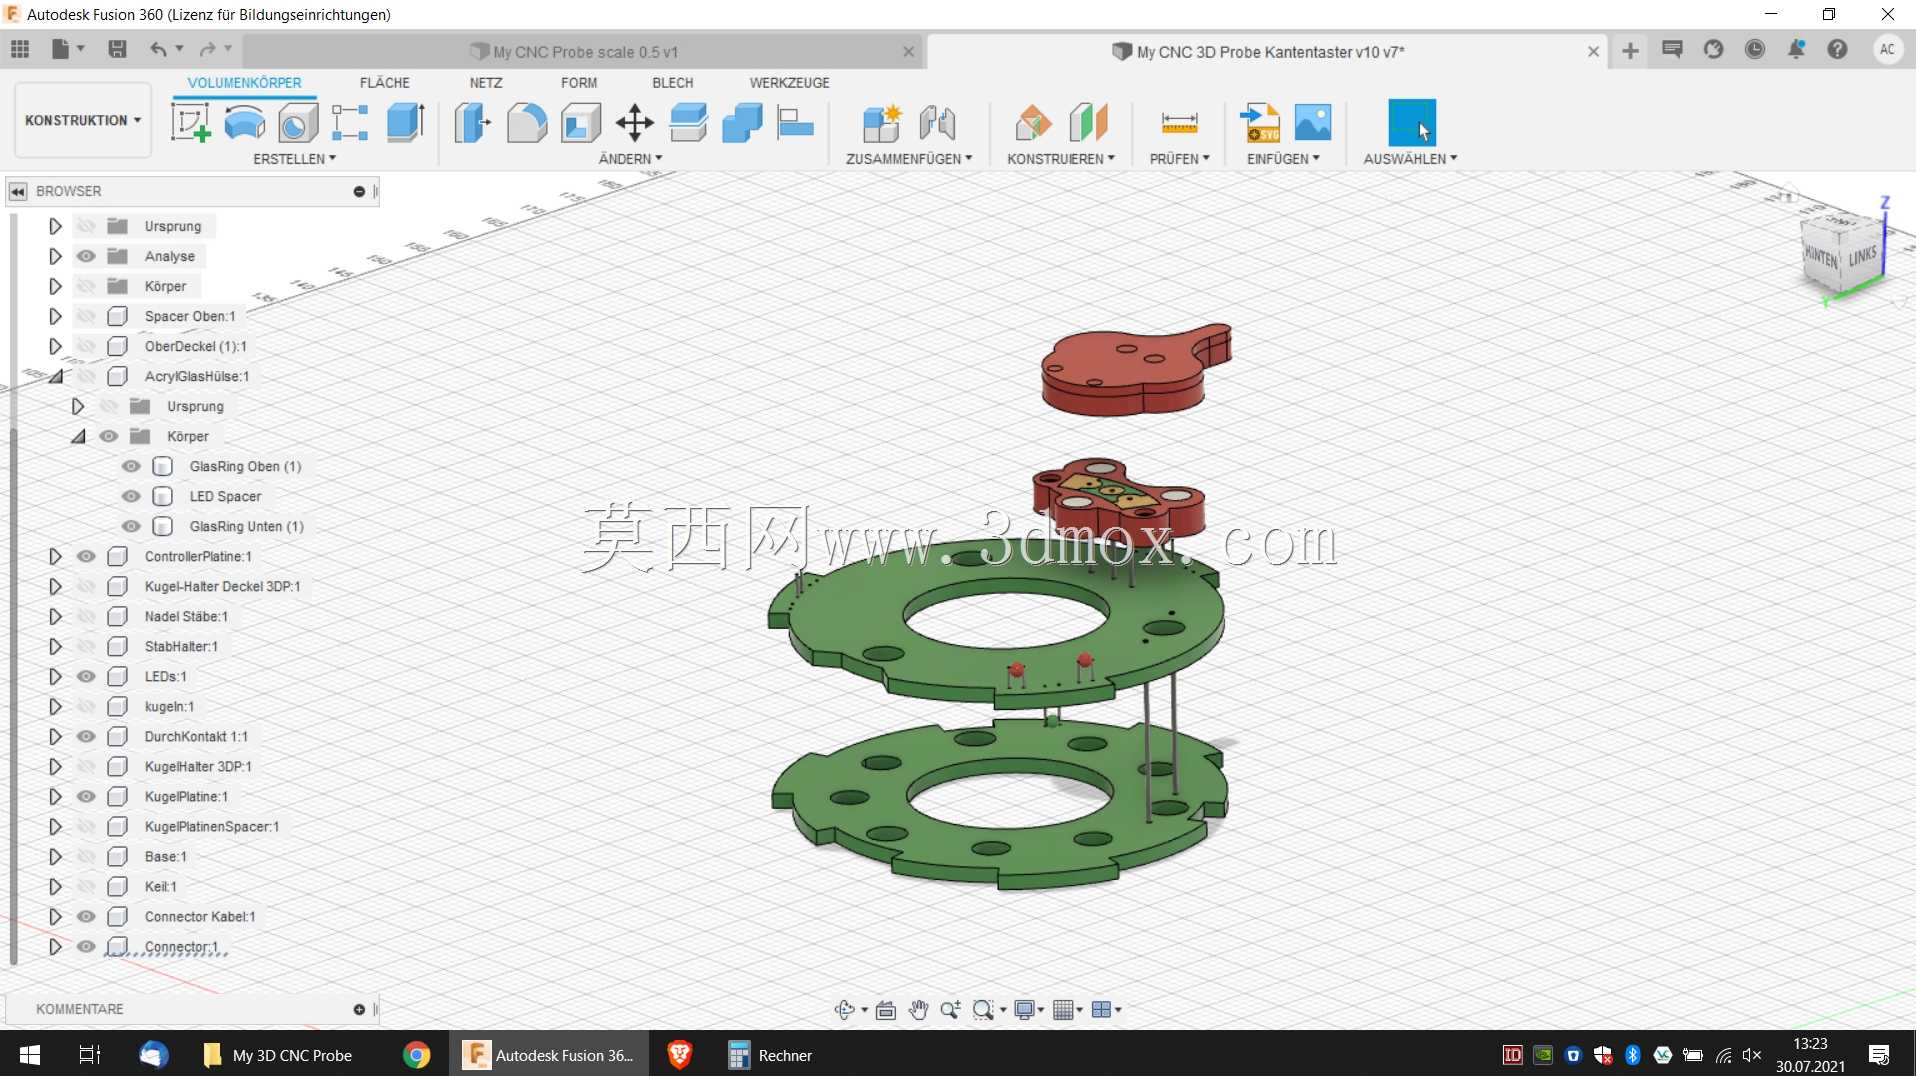Show the Spacer Oben:1 component
This screenshot has width=1916, height=1076.
[87, 316]
